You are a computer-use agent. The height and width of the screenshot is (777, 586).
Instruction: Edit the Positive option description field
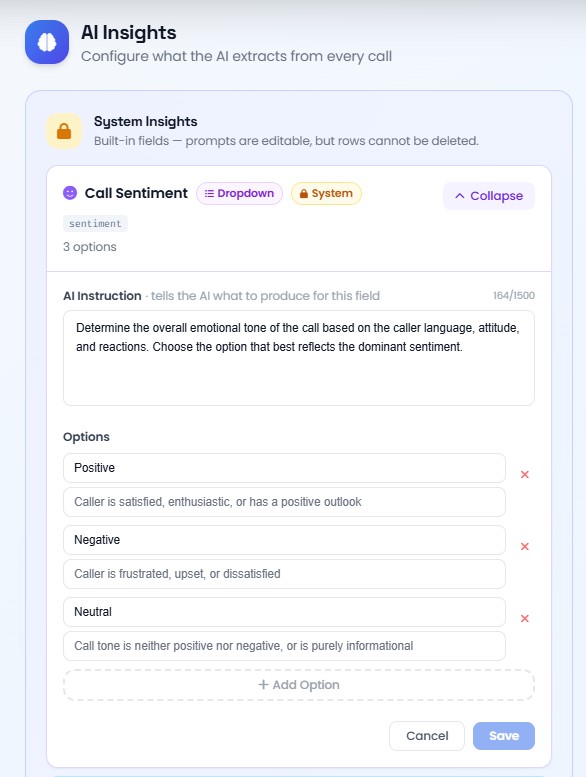tap(284, 502)
